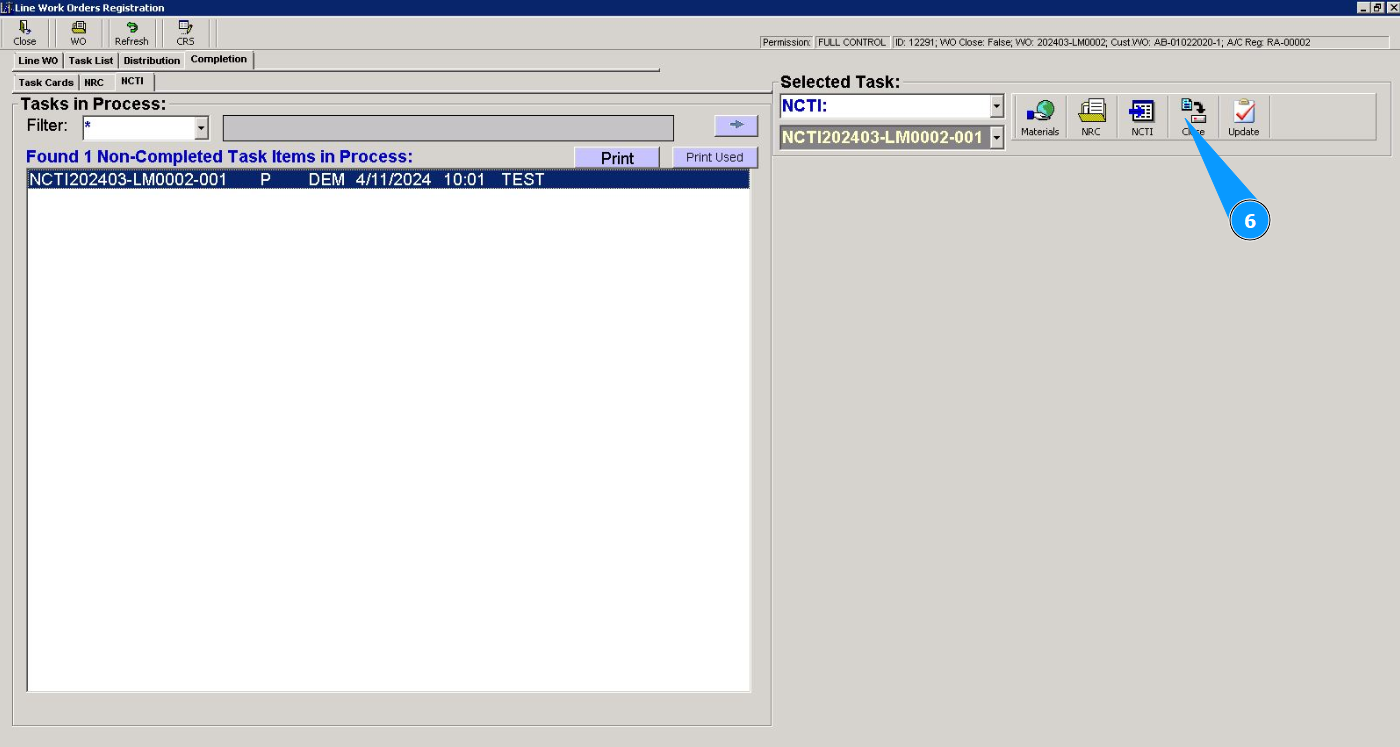Click the status field starting with ID: 12291
The image size is (1400, 747).
pos(1143,43)
